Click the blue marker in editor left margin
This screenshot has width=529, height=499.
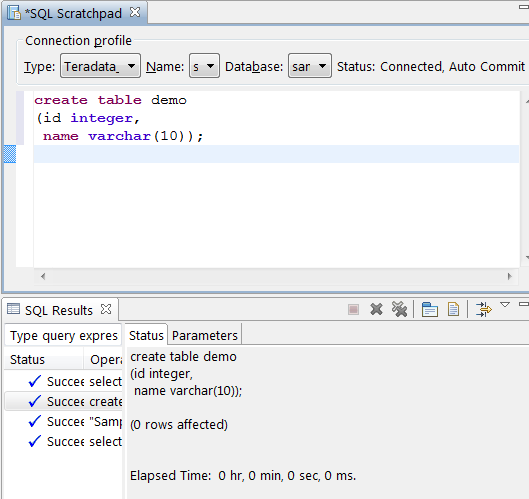point(10,154)
